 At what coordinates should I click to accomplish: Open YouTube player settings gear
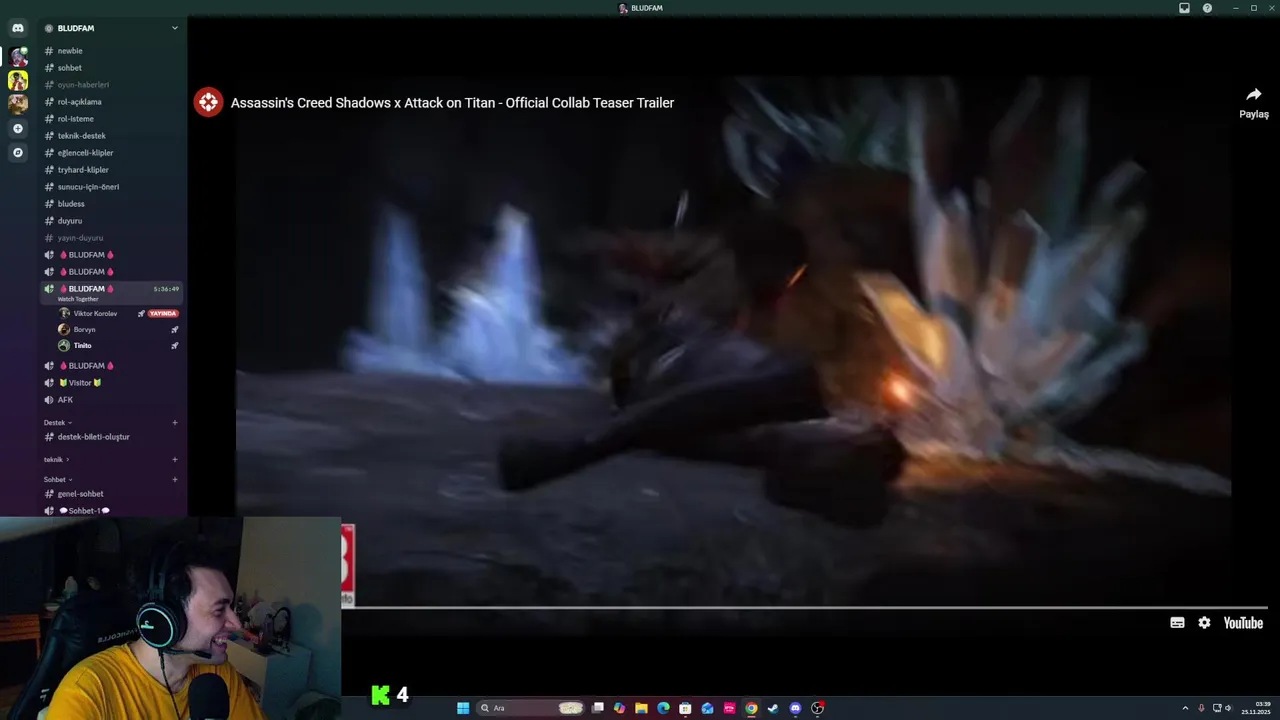tap(1204, 622)
